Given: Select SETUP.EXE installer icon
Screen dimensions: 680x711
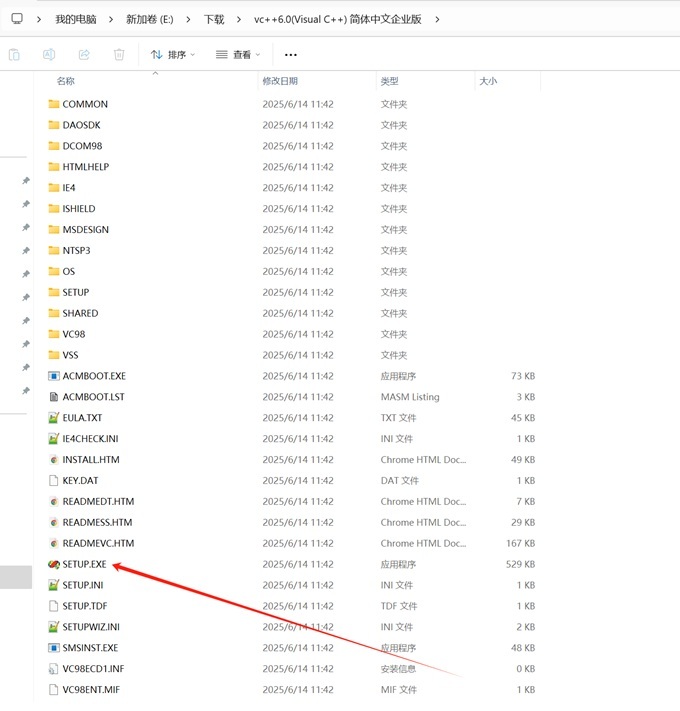Looking at the screenshot, I should click(54, 564).
